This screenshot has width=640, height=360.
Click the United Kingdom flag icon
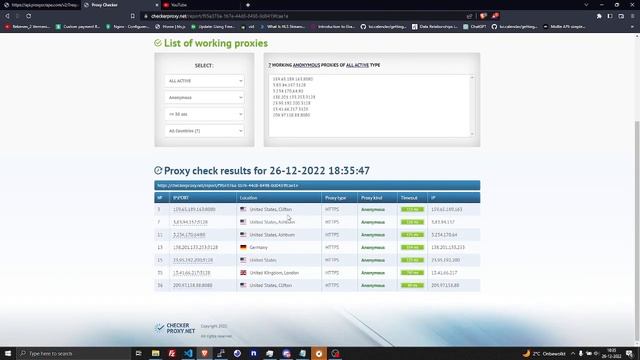tap(243, 273)
